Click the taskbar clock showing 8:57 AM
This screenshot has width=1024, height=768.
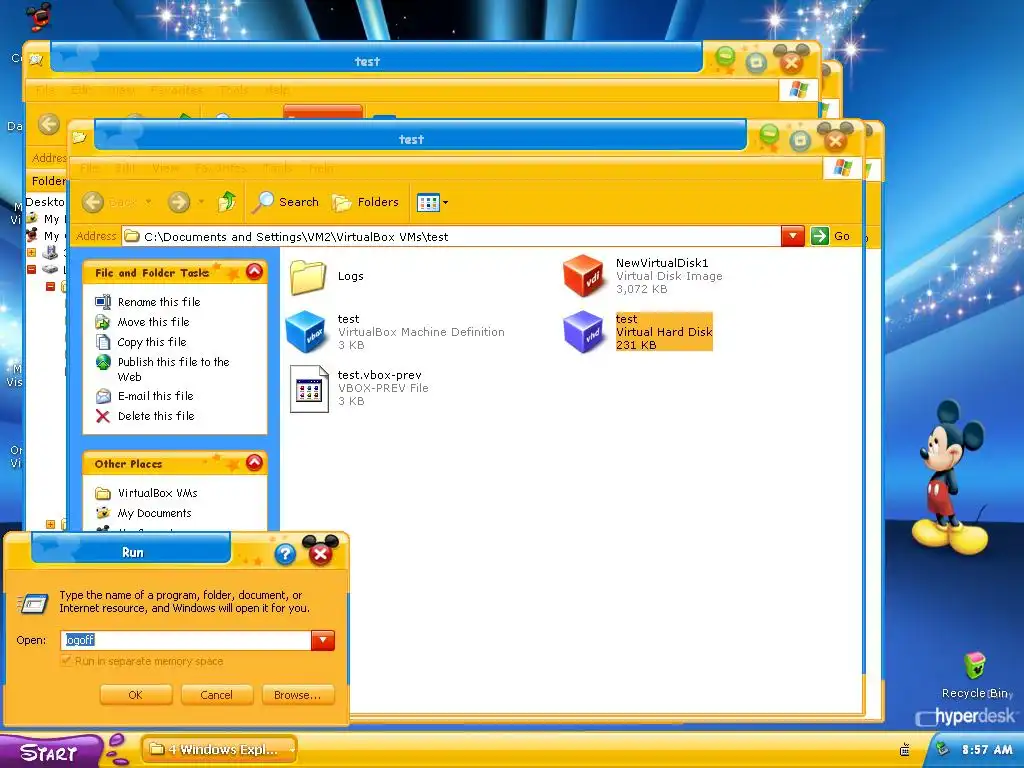coord(987,750)
